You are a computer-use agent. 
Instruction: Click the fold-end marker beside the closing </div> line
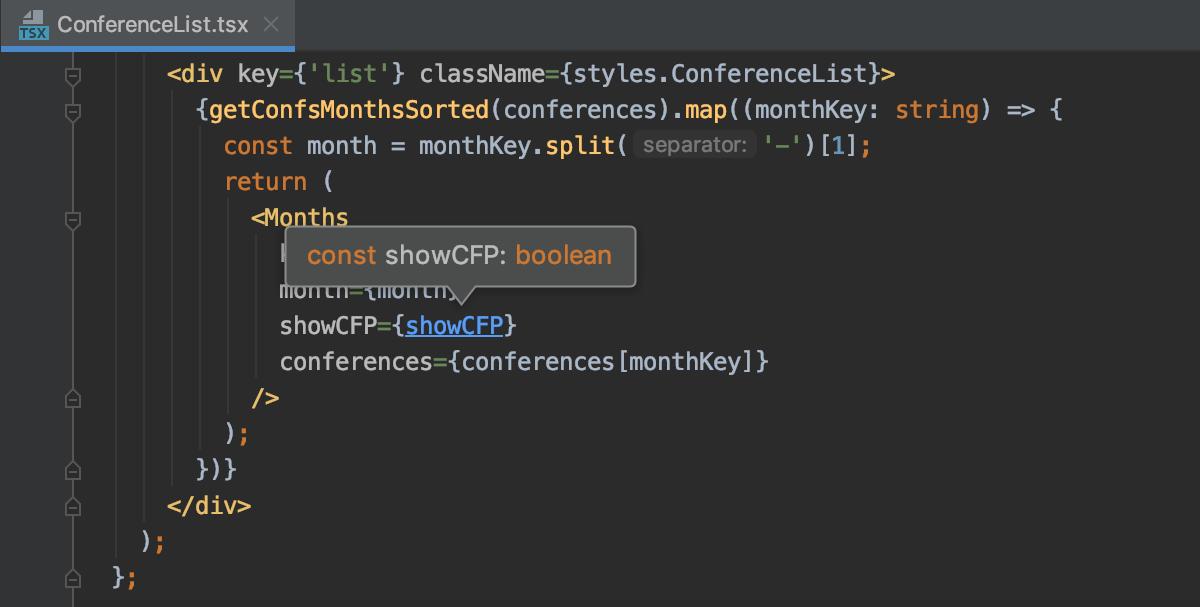[72, 506]
